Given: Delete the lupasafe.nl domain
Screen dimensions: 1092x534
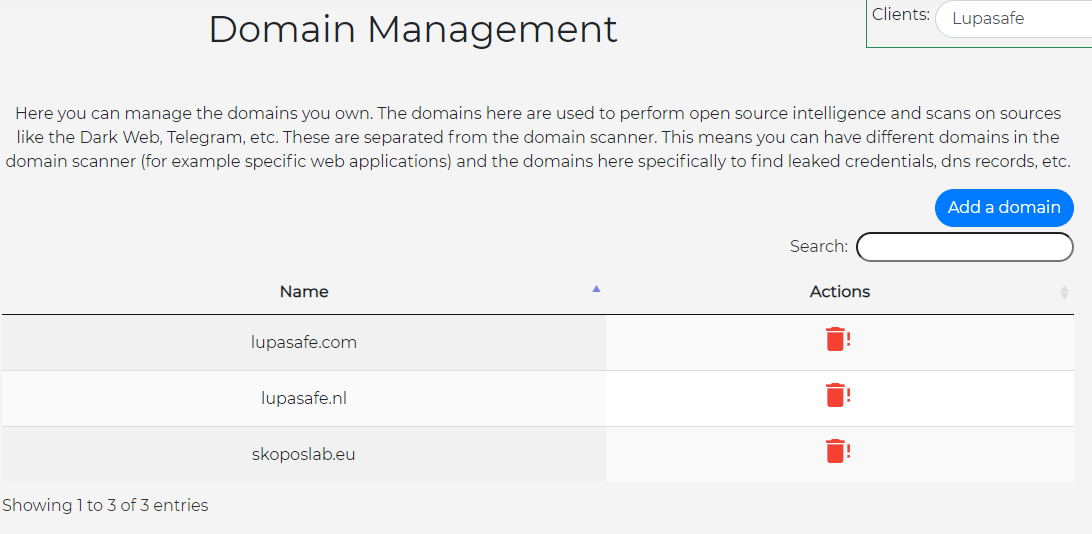Looking at the screenshot, I should coord(838,395).
